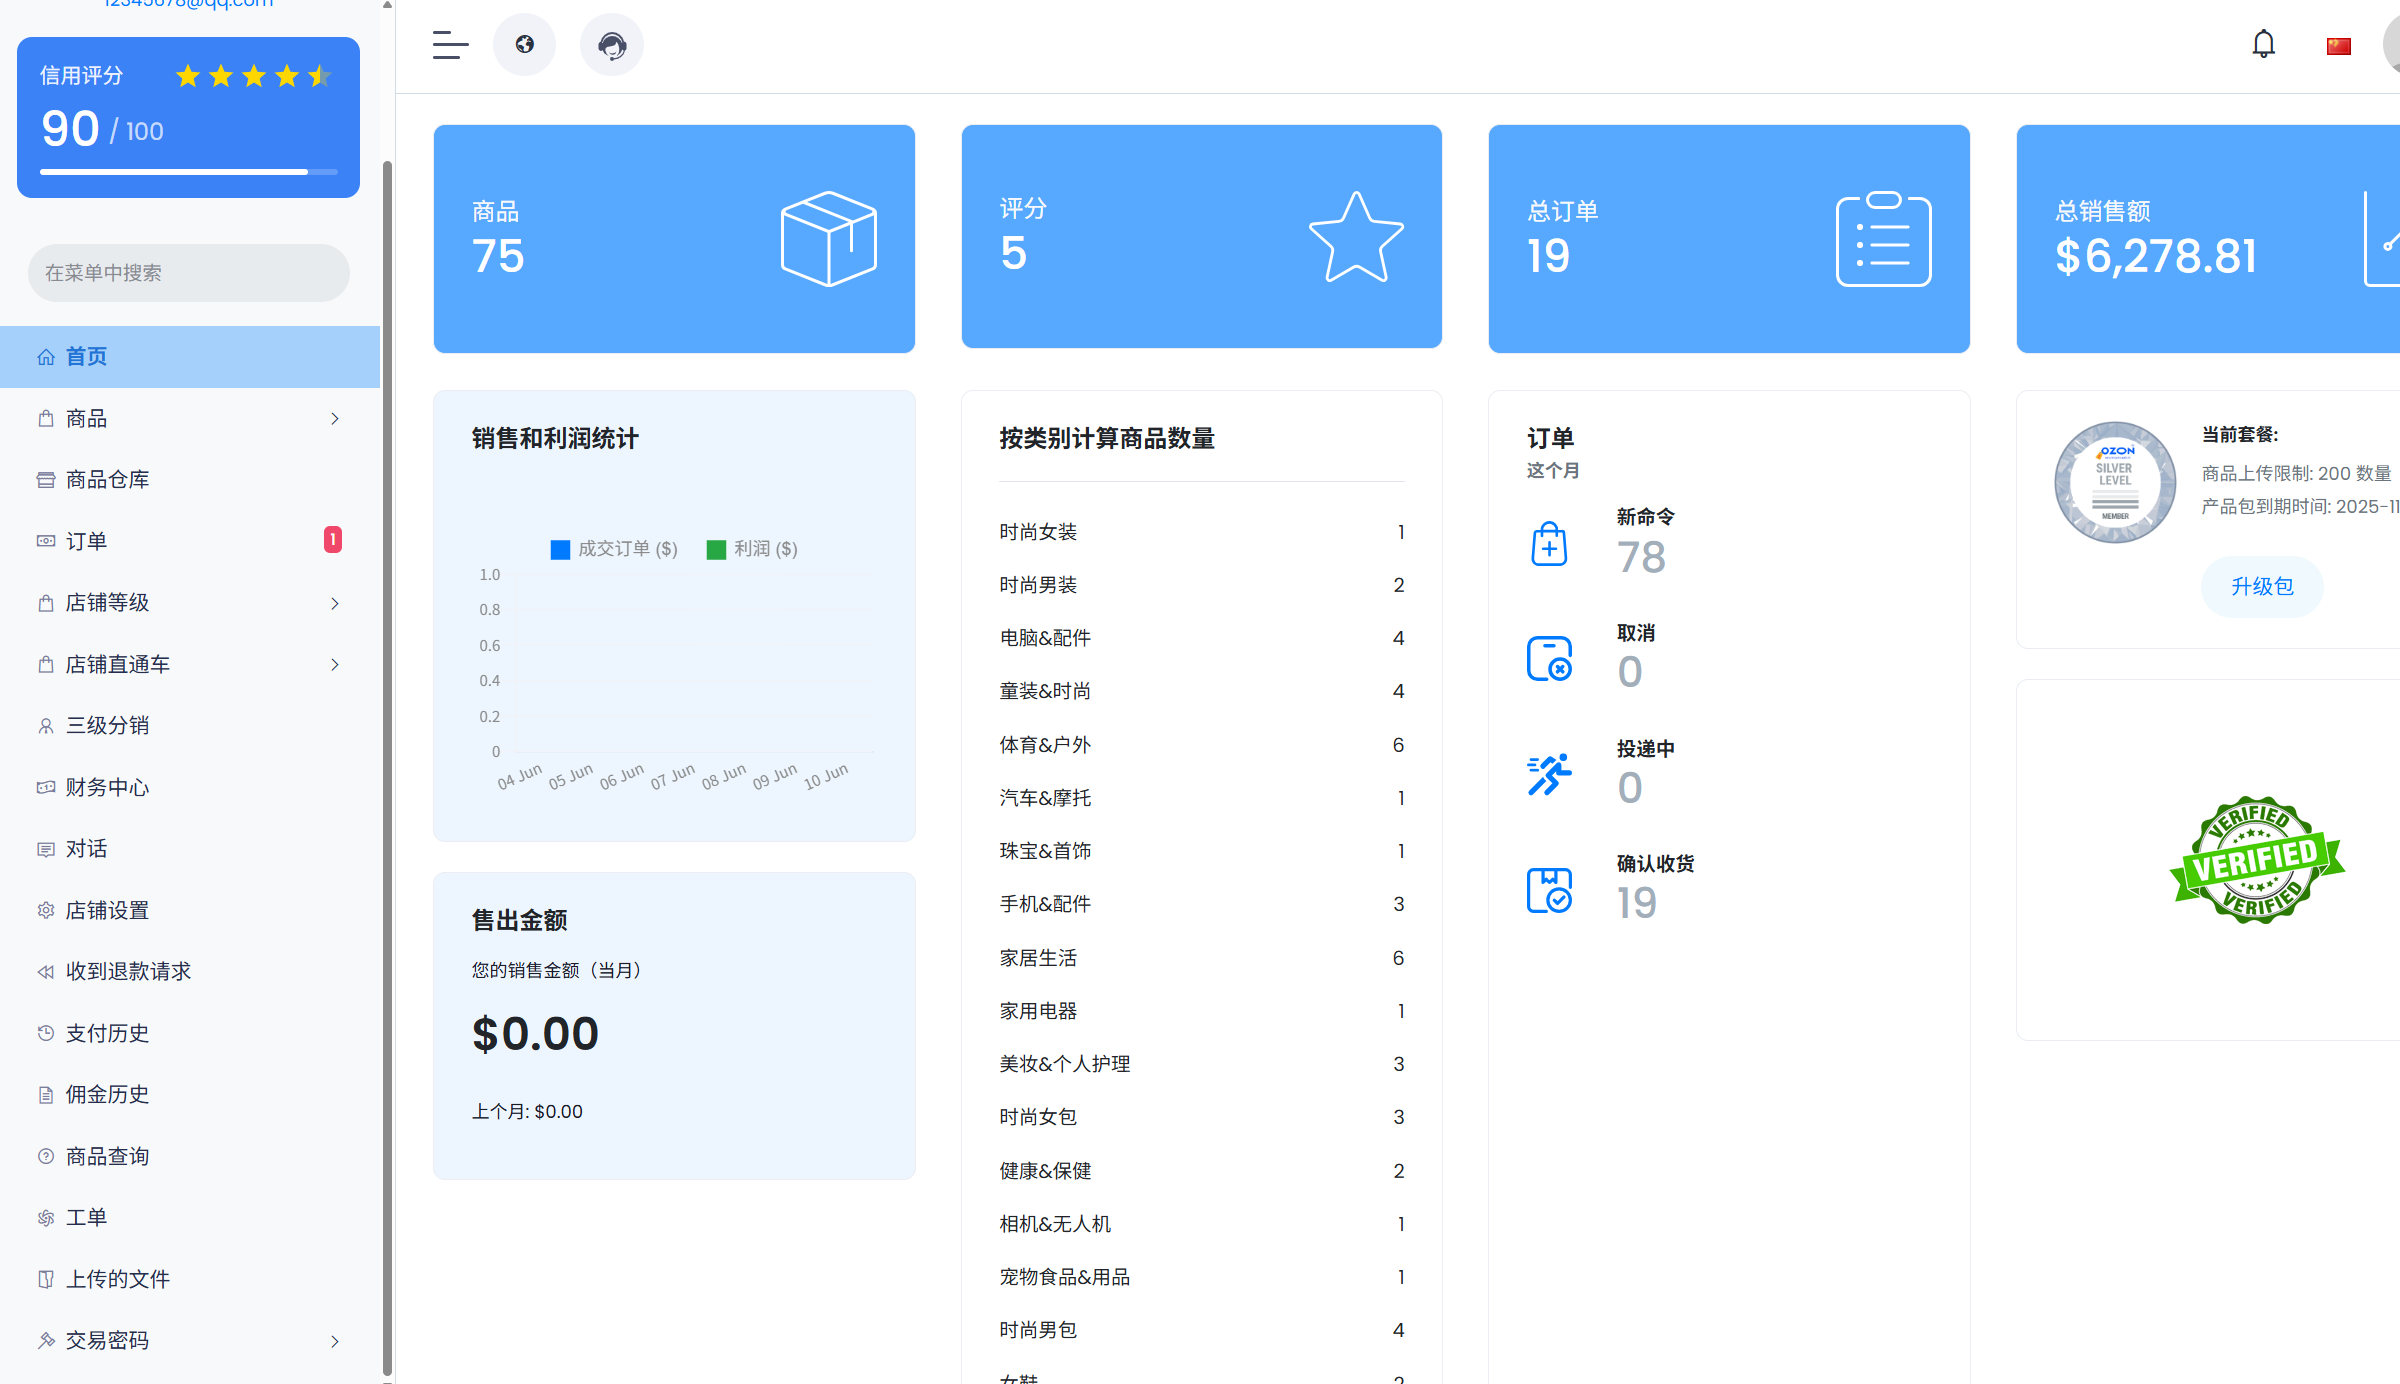Click the 取消 cancelled orders icon
Image resolution: width=2400 pixels, height=1384 pixels.
tap(1549, 659)
